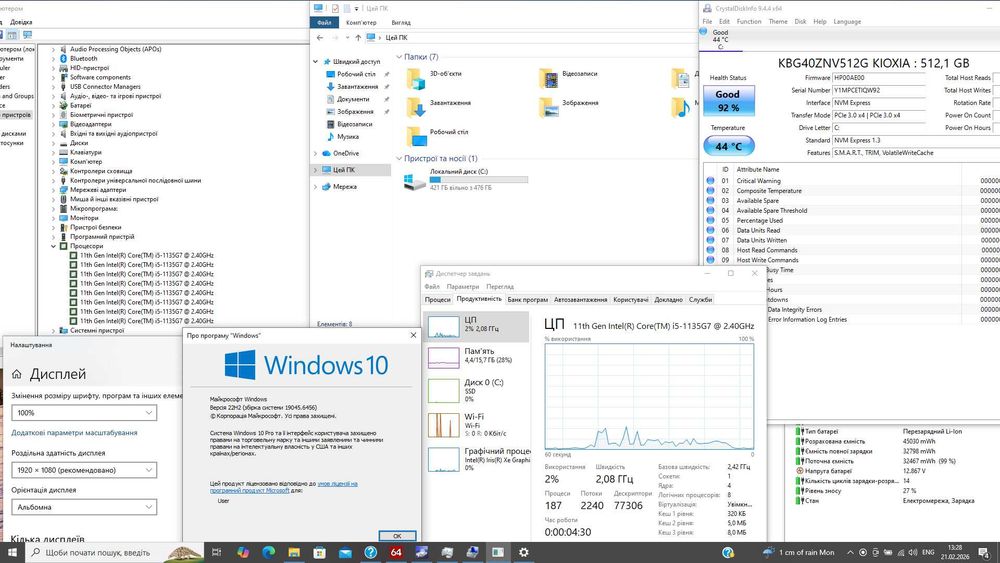Launch Microsoft Edge from the taskbar
Image resolution: width=1000 pixels, height=563 pixels.
tap(268, 552)
